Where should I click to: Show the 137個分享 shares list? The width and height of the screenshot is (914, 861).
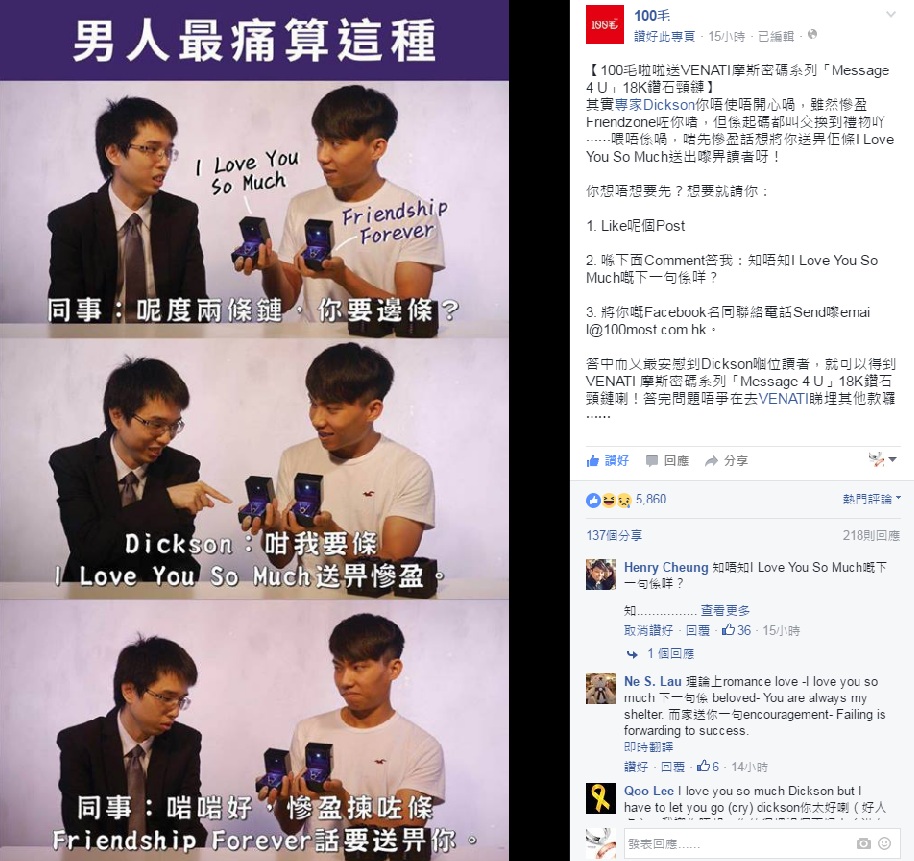point(614,535)
